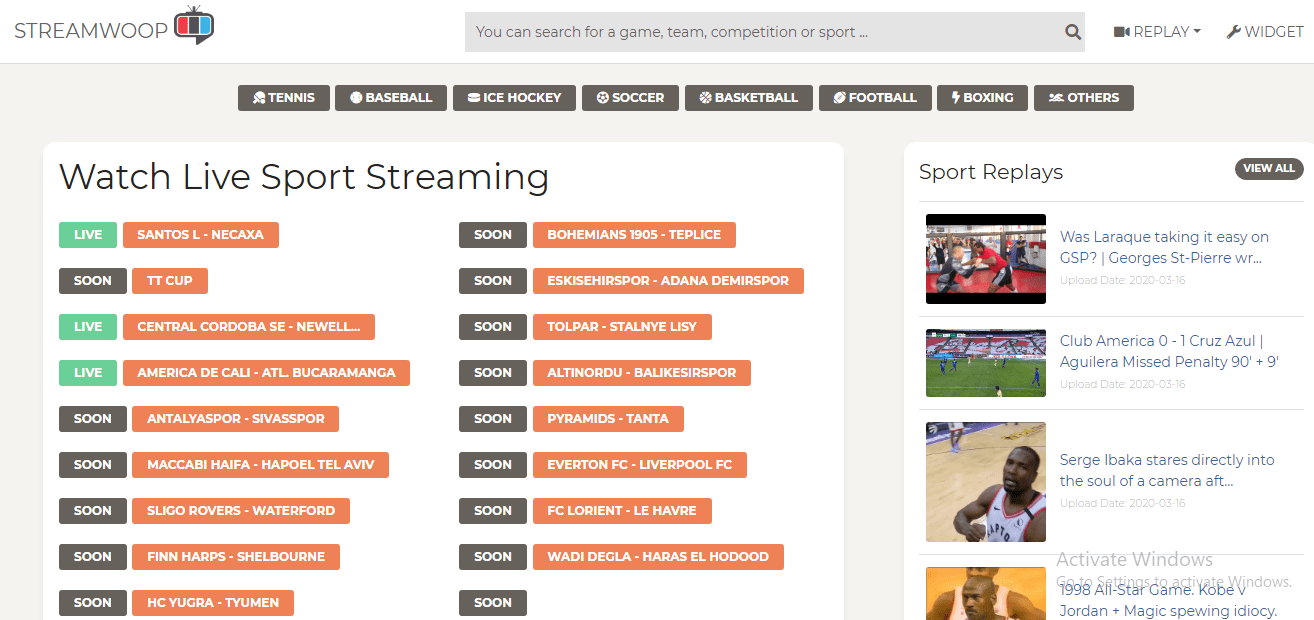Open Tolpar - Stalnye Lisy match
The image size is (1314, 620).
[622, 327]
